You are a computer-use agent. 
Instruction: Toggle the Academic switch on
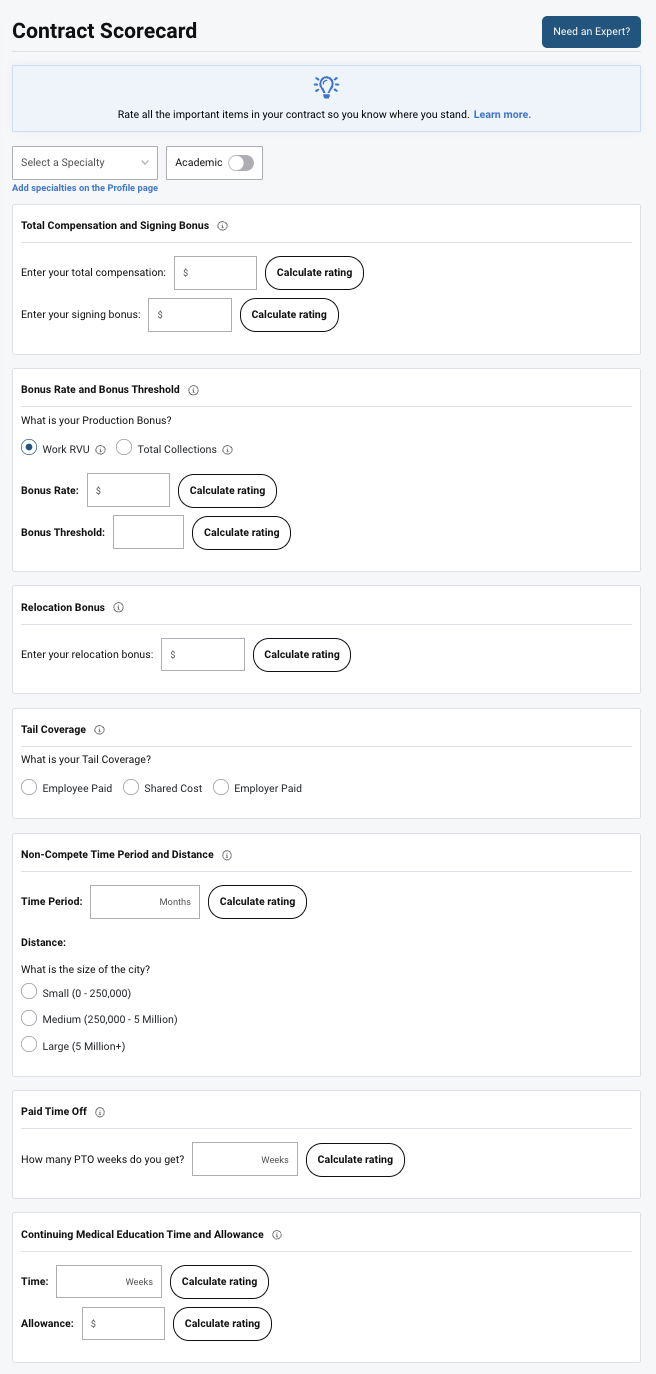click(241, 163)
